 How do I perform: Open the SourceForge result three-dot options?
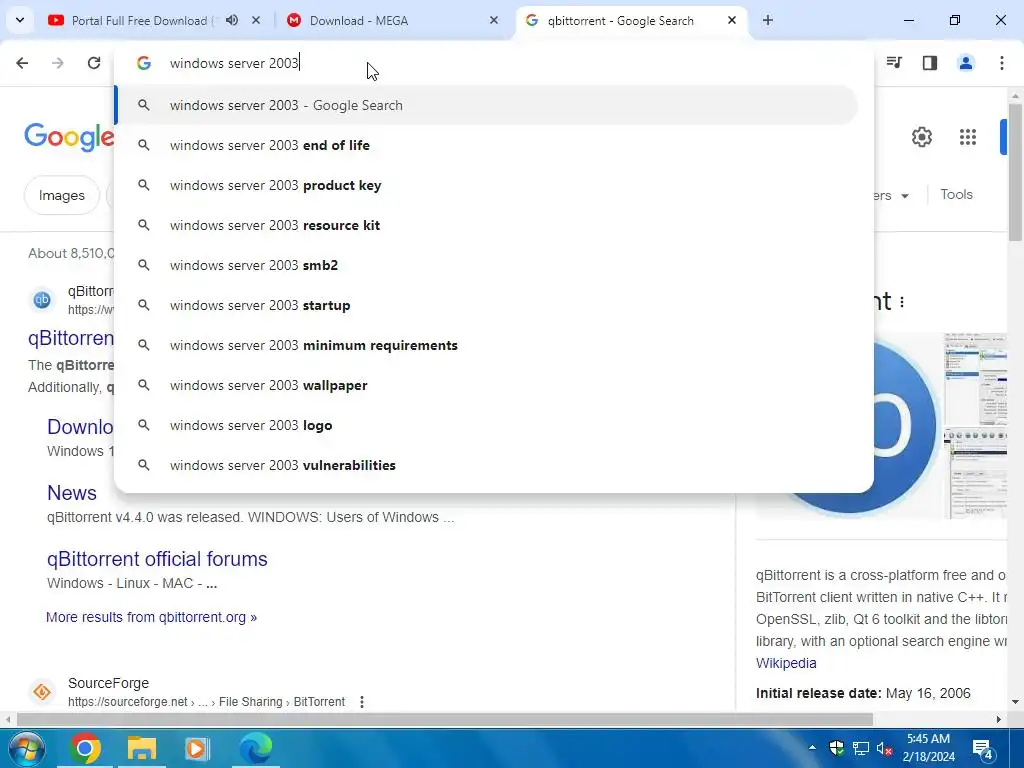pos(362,701)
